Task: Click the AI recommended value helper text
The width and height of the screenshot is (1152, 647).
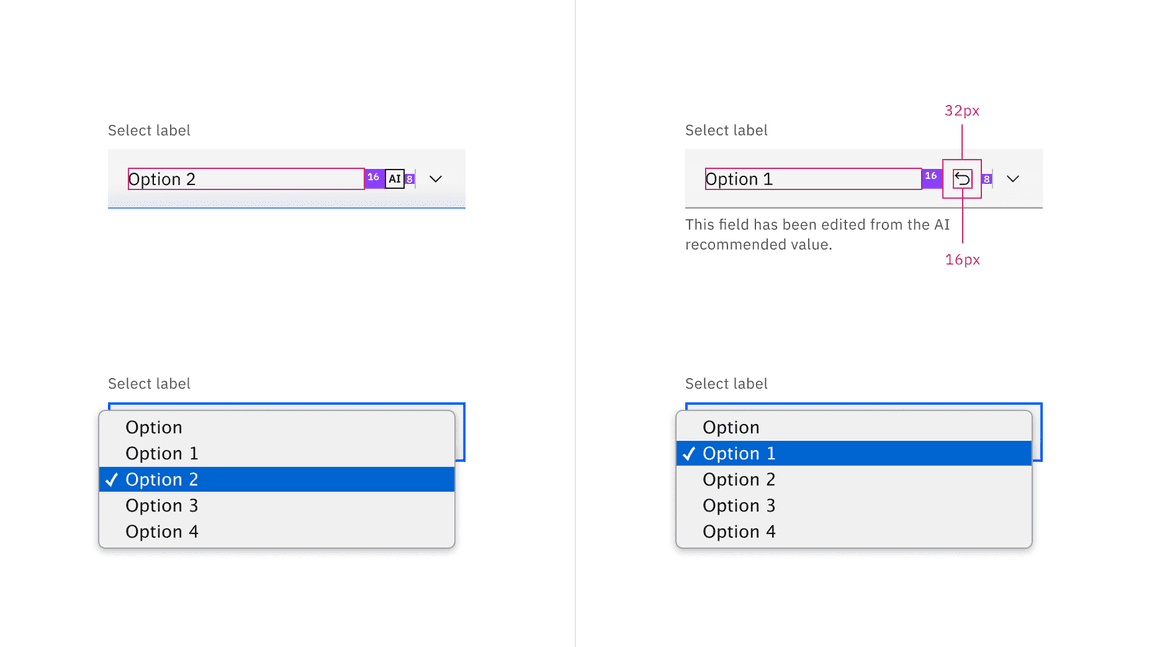Action: pyautogui.click(x=817, y=234)
